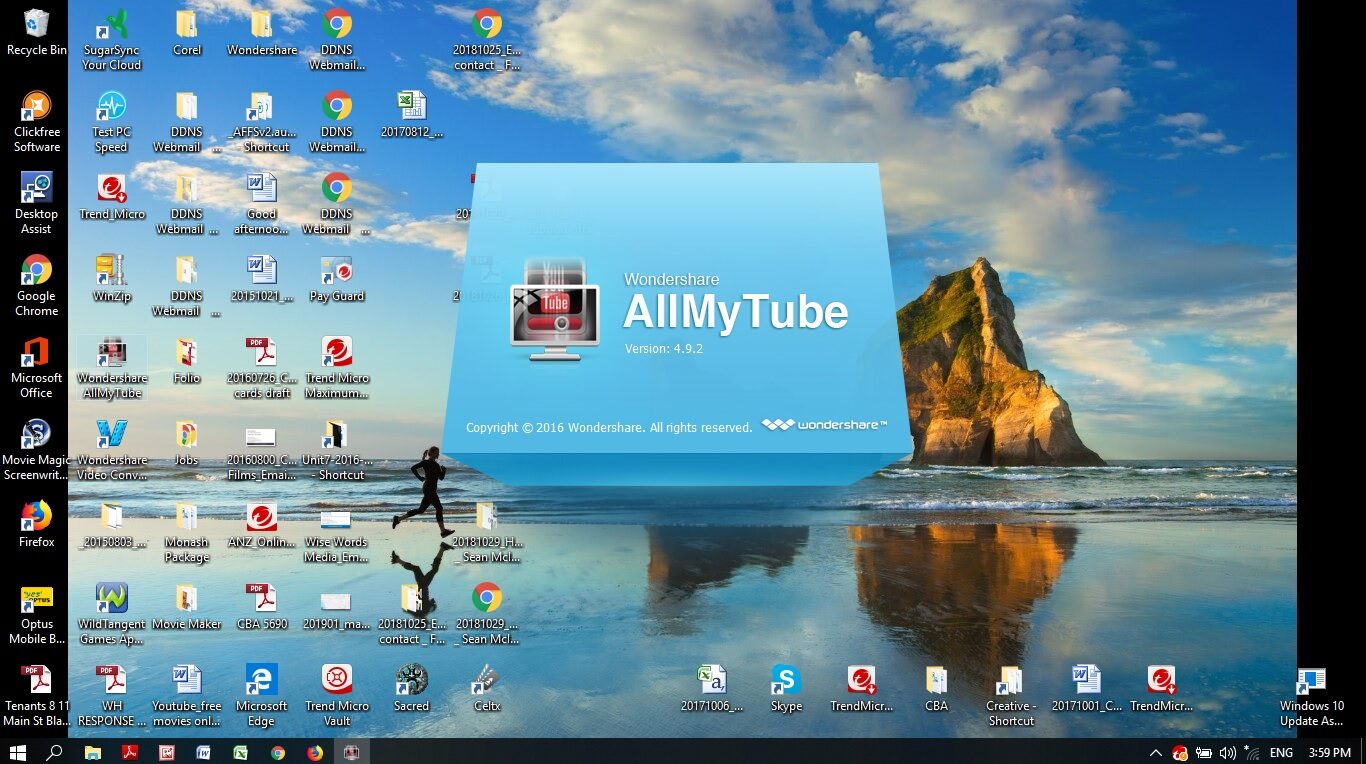Launch Test PC Speed shortcut
The height and width of the screenshot is (764, 1366).
[x=112, y=122]
